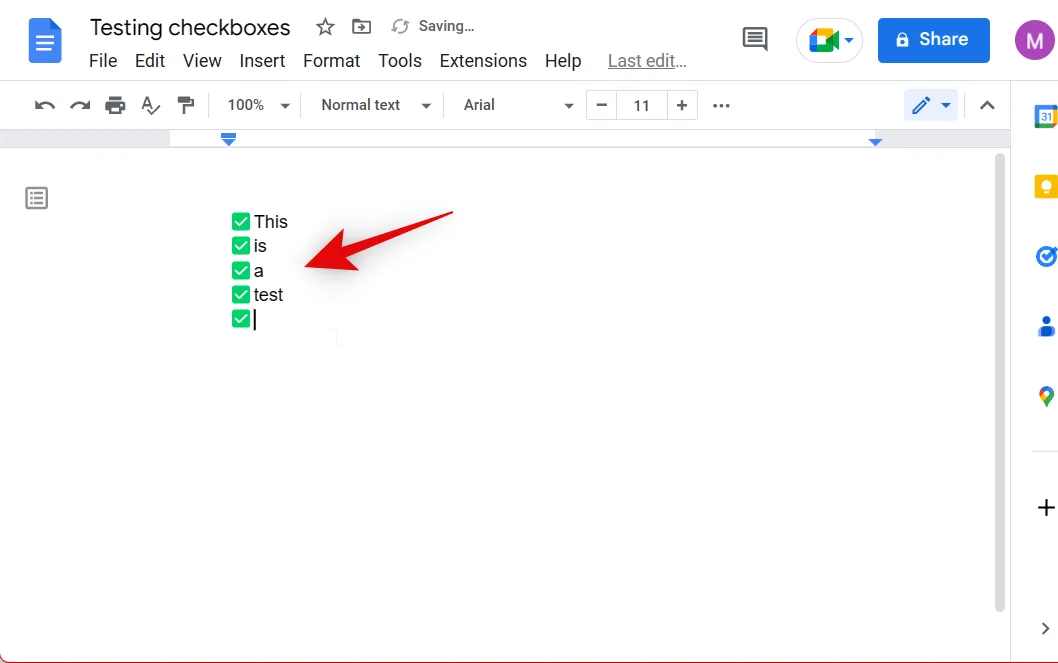Viewport: 1058px width, 663px height.
Task: Click the Testing checkboxes title field
Action: point(190,28)
